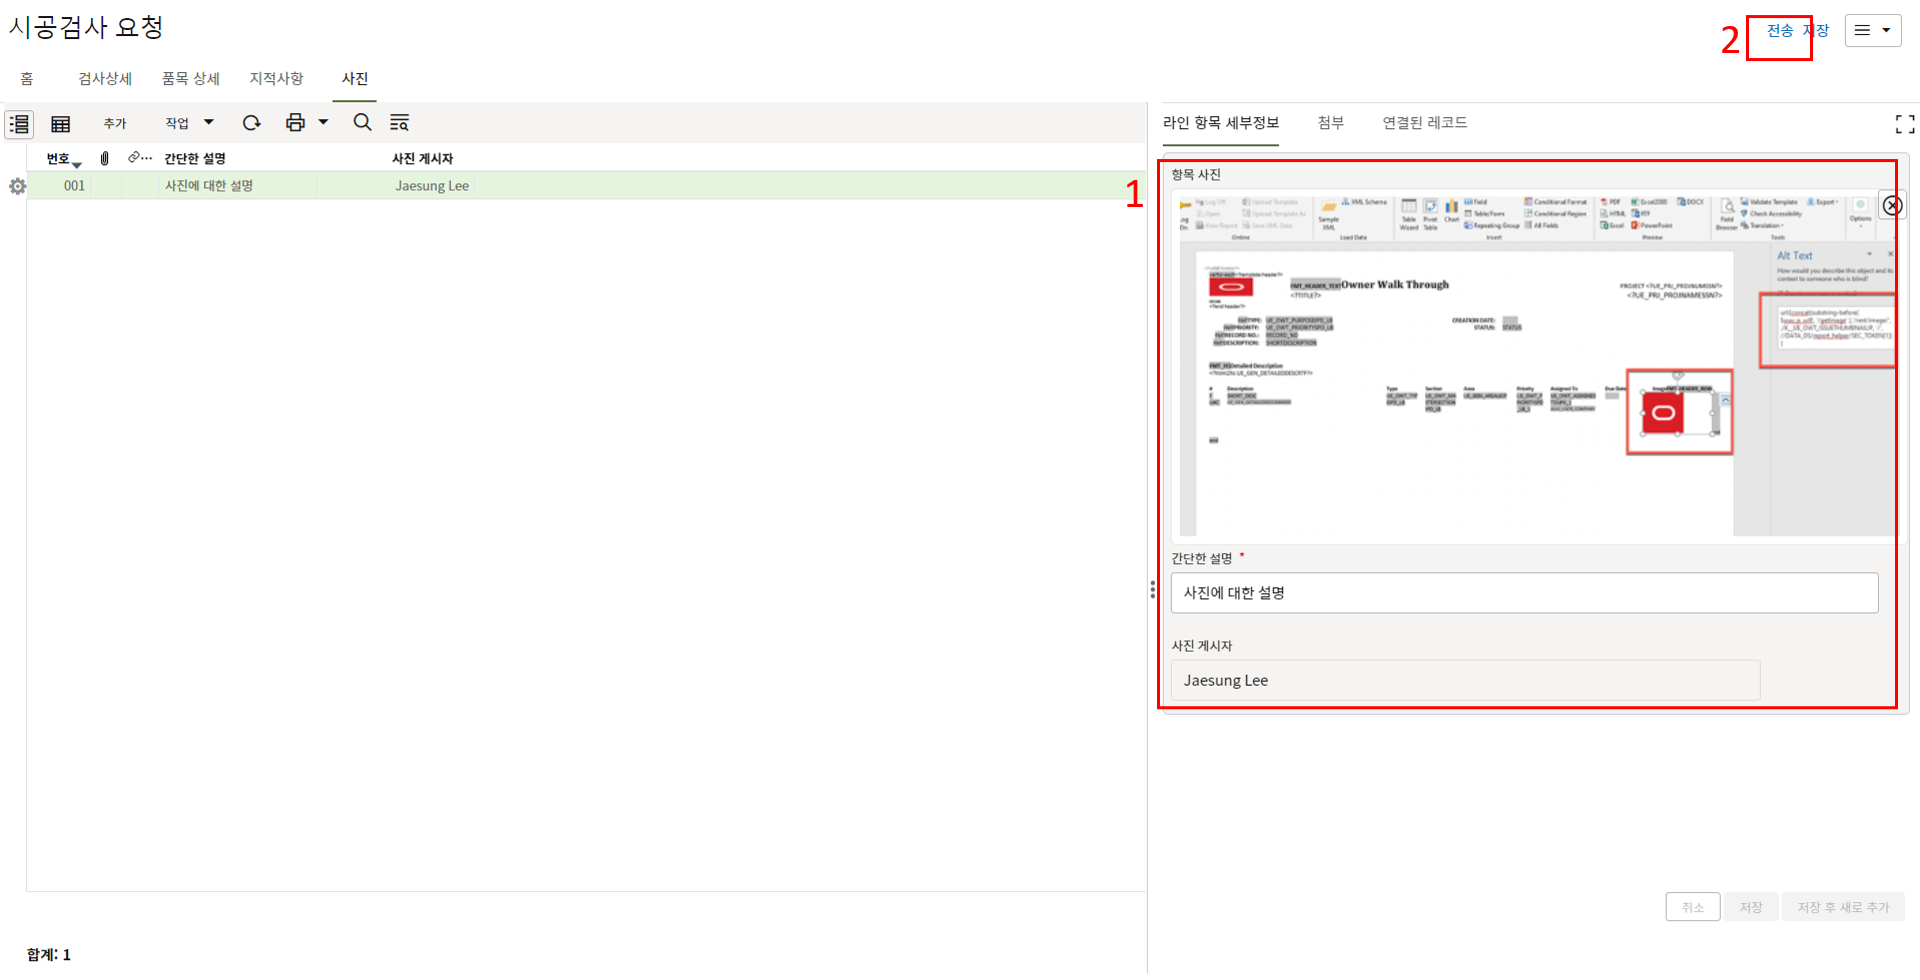Click the gear icon on row 001
The width and height of the screenshot is (1920, 980).
point(17,186)
